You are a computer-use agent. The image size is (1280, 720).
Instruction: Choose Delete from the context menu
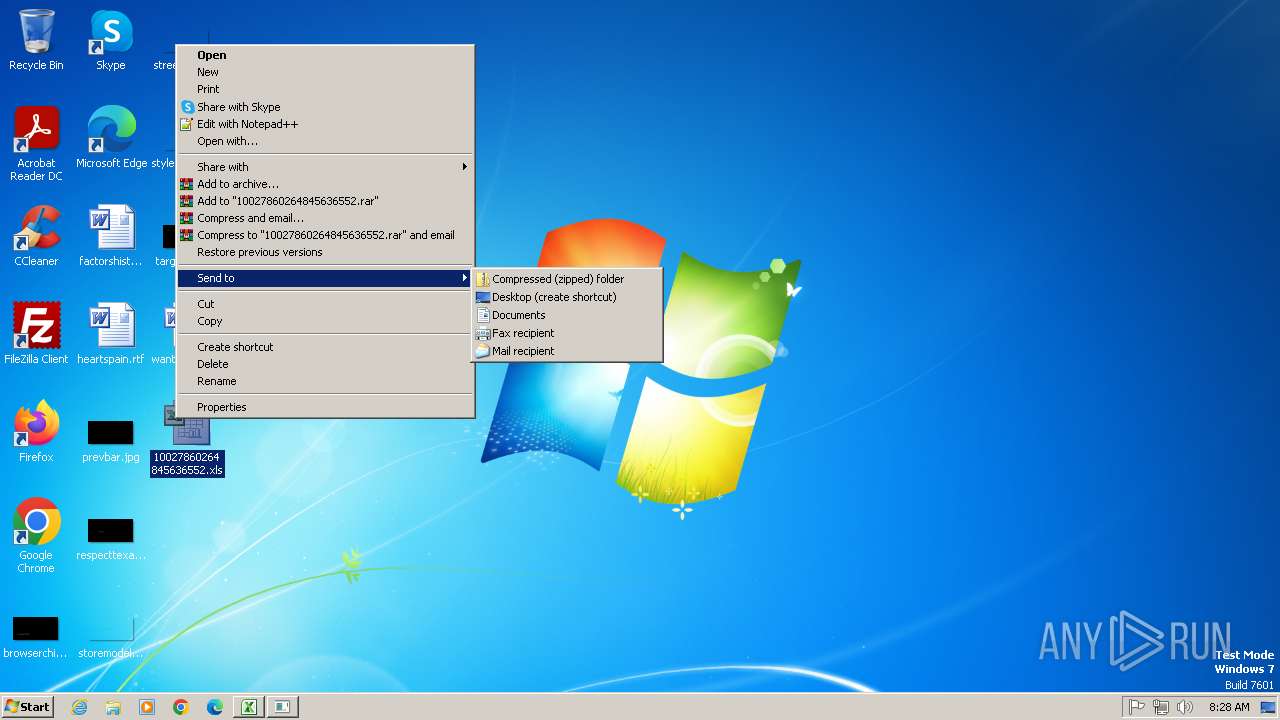tap(325, 364)
